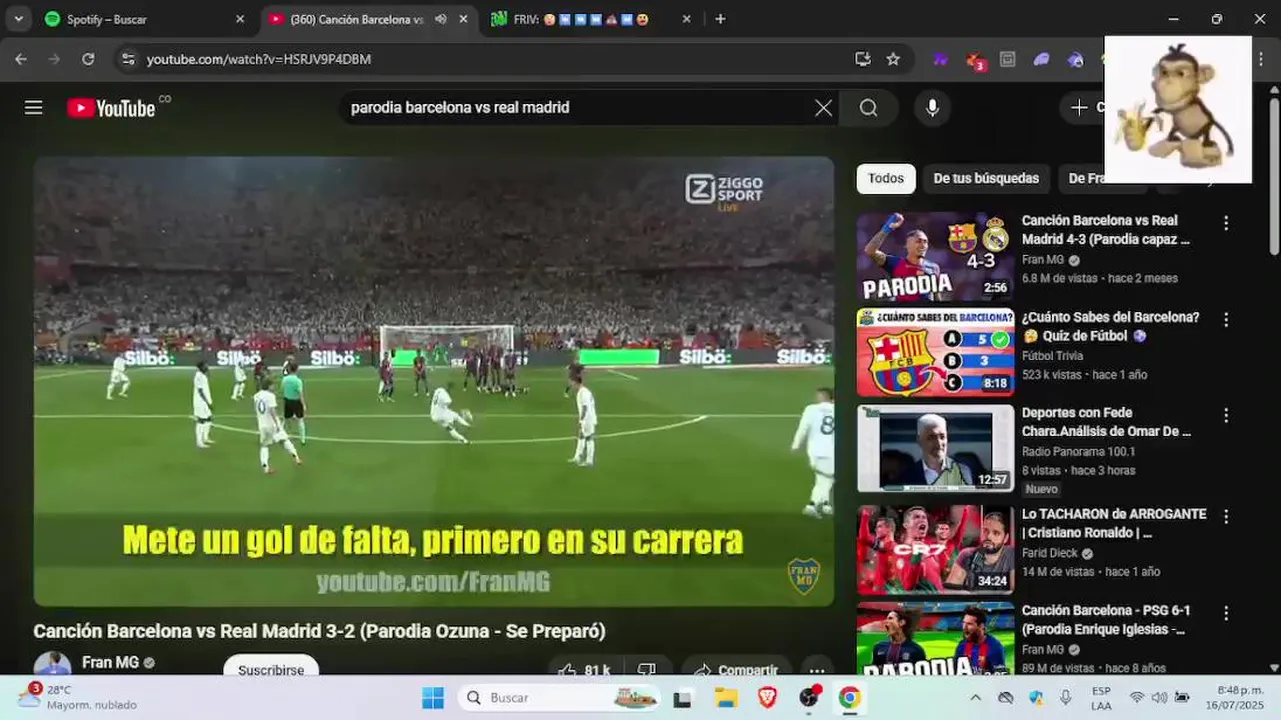Open File Explorer from the taskbar
This screenshot has height=720, width=1281.
(726, 698)
